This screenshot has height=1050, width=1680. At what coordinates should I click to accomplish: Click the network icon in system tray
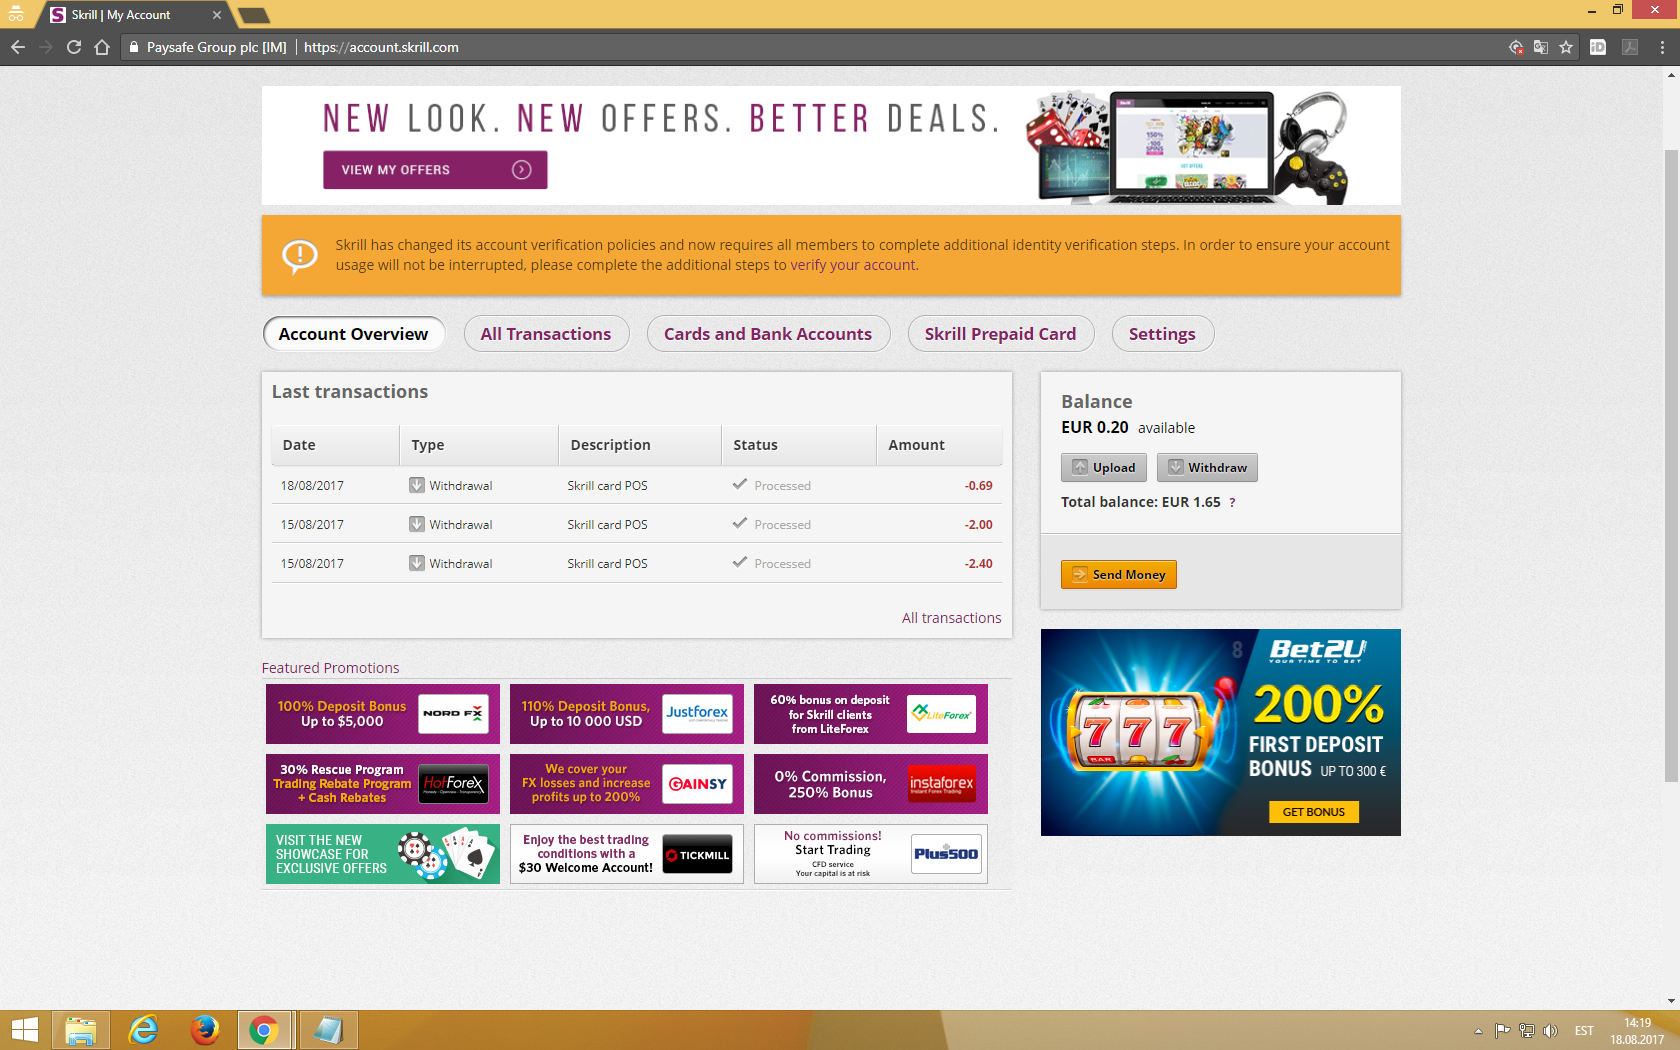click(x=1527, y=1031)
